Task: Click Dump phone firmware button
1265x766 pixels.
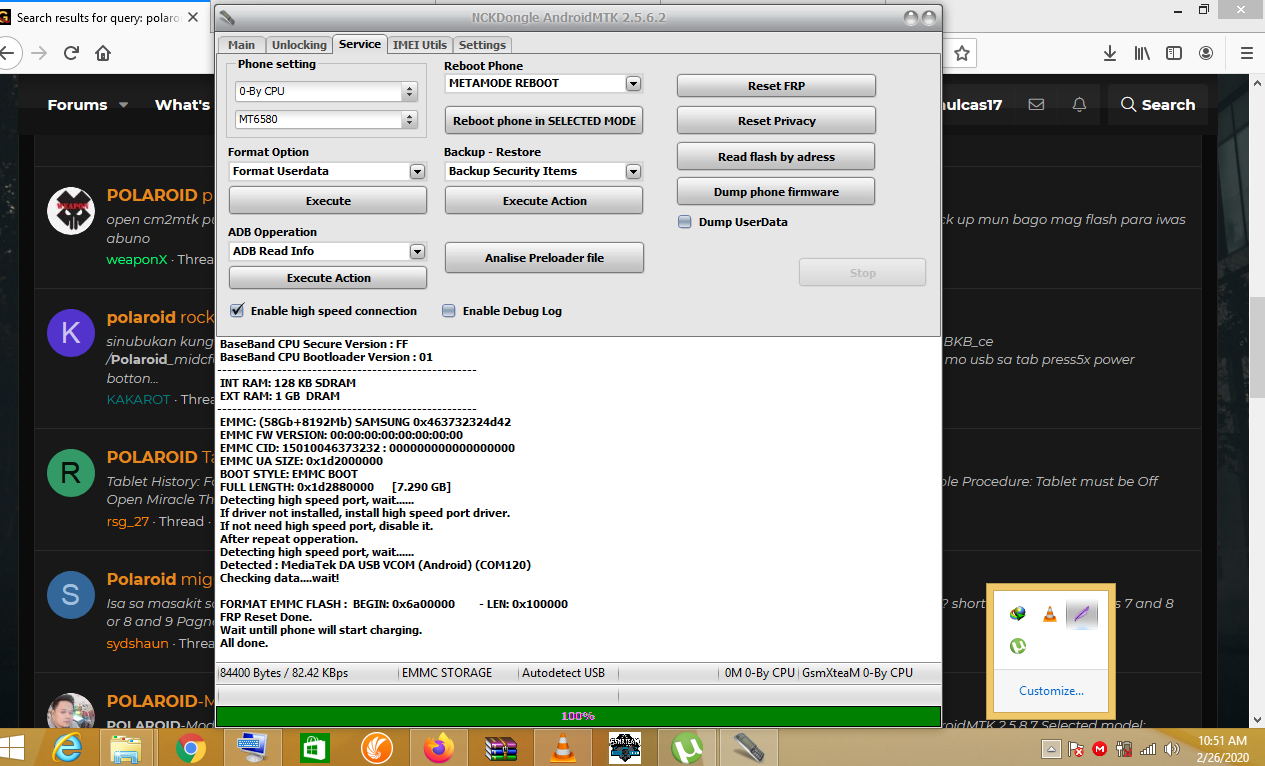Action: 776,191
